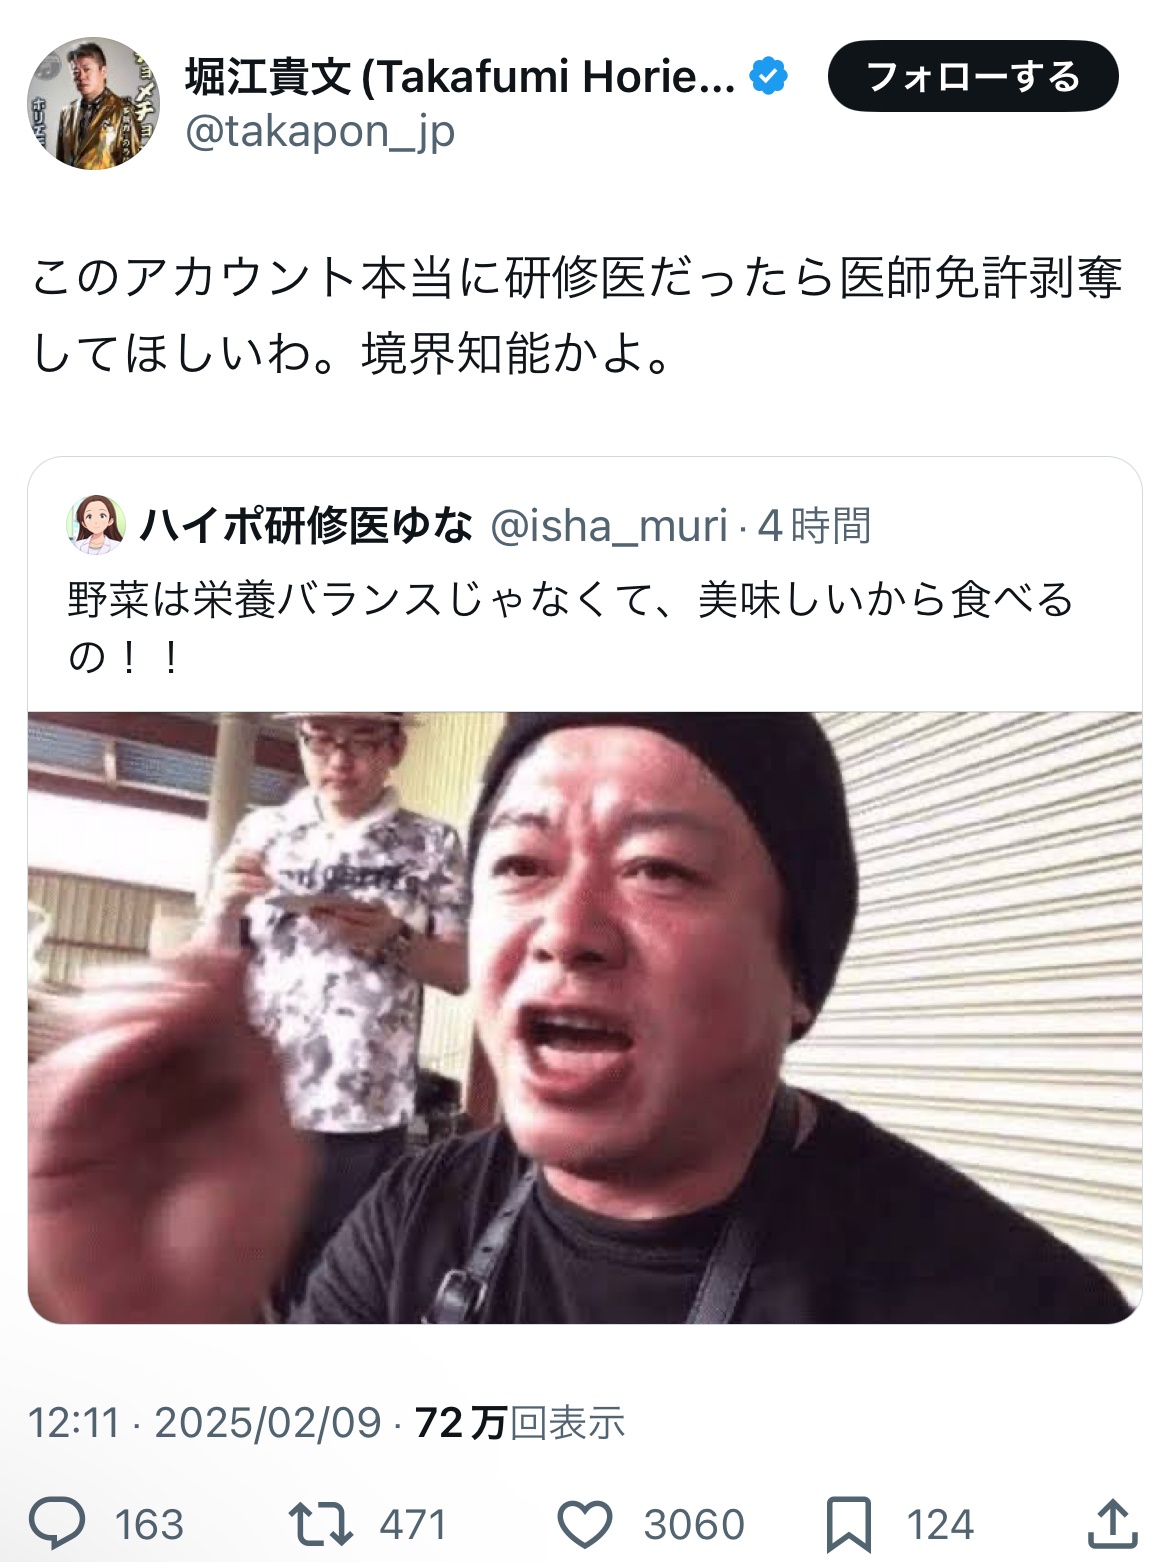The image size is (1170, 1562).
Task: Bookmark the post with bookmark icon
Action: (x=849, y=1525)
